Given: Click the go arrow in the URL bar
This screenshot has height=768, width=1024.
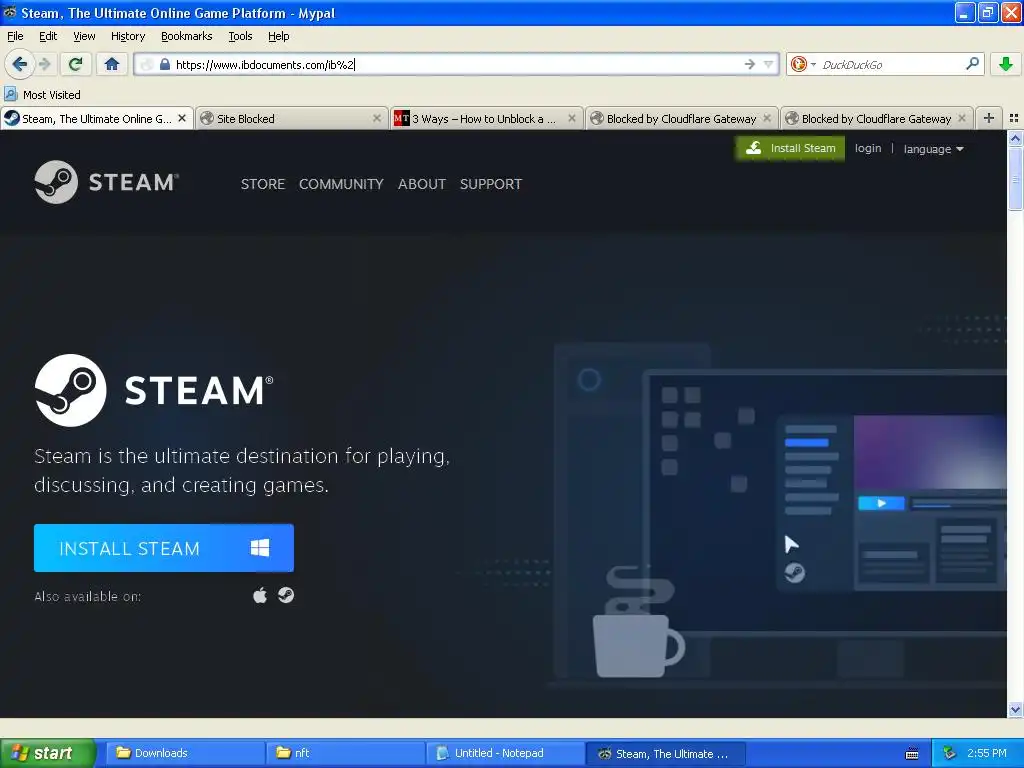Looking at the screenshot, I should [x=750, y=64].
